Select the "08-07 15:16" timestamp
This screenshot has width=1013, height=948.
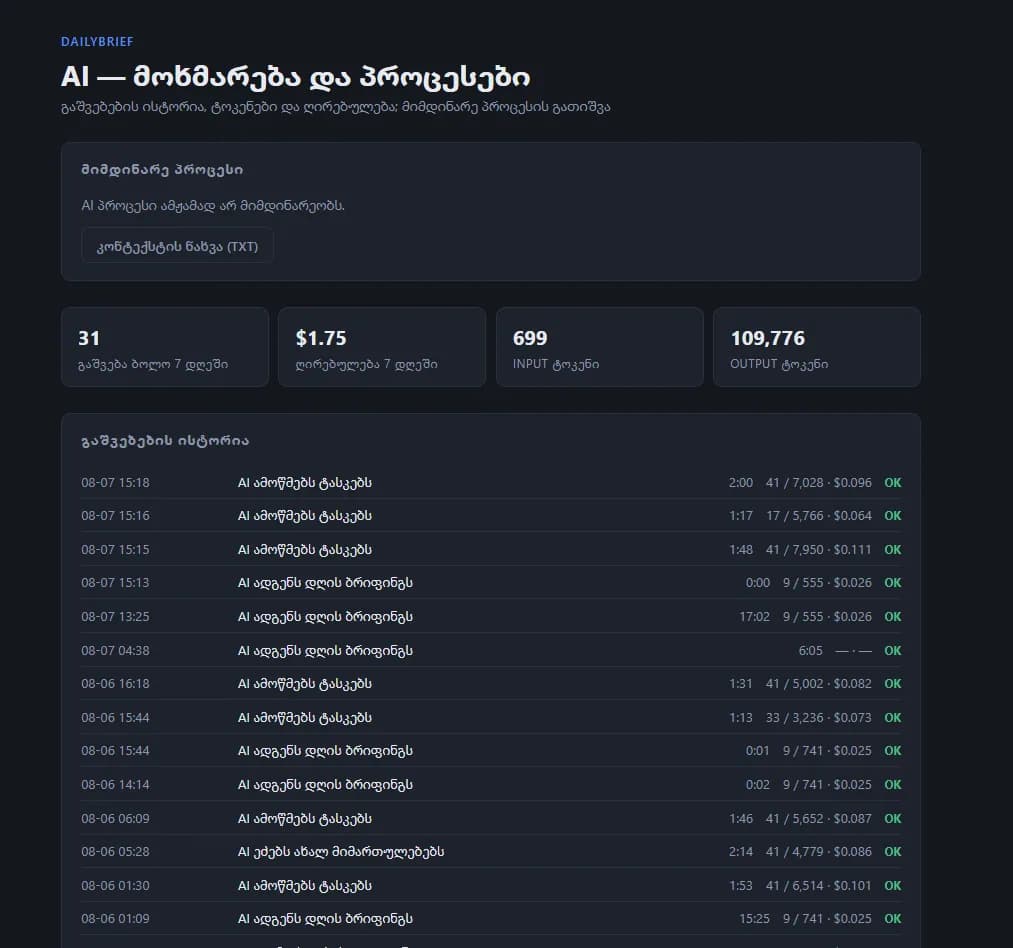(x=115, y=516)
